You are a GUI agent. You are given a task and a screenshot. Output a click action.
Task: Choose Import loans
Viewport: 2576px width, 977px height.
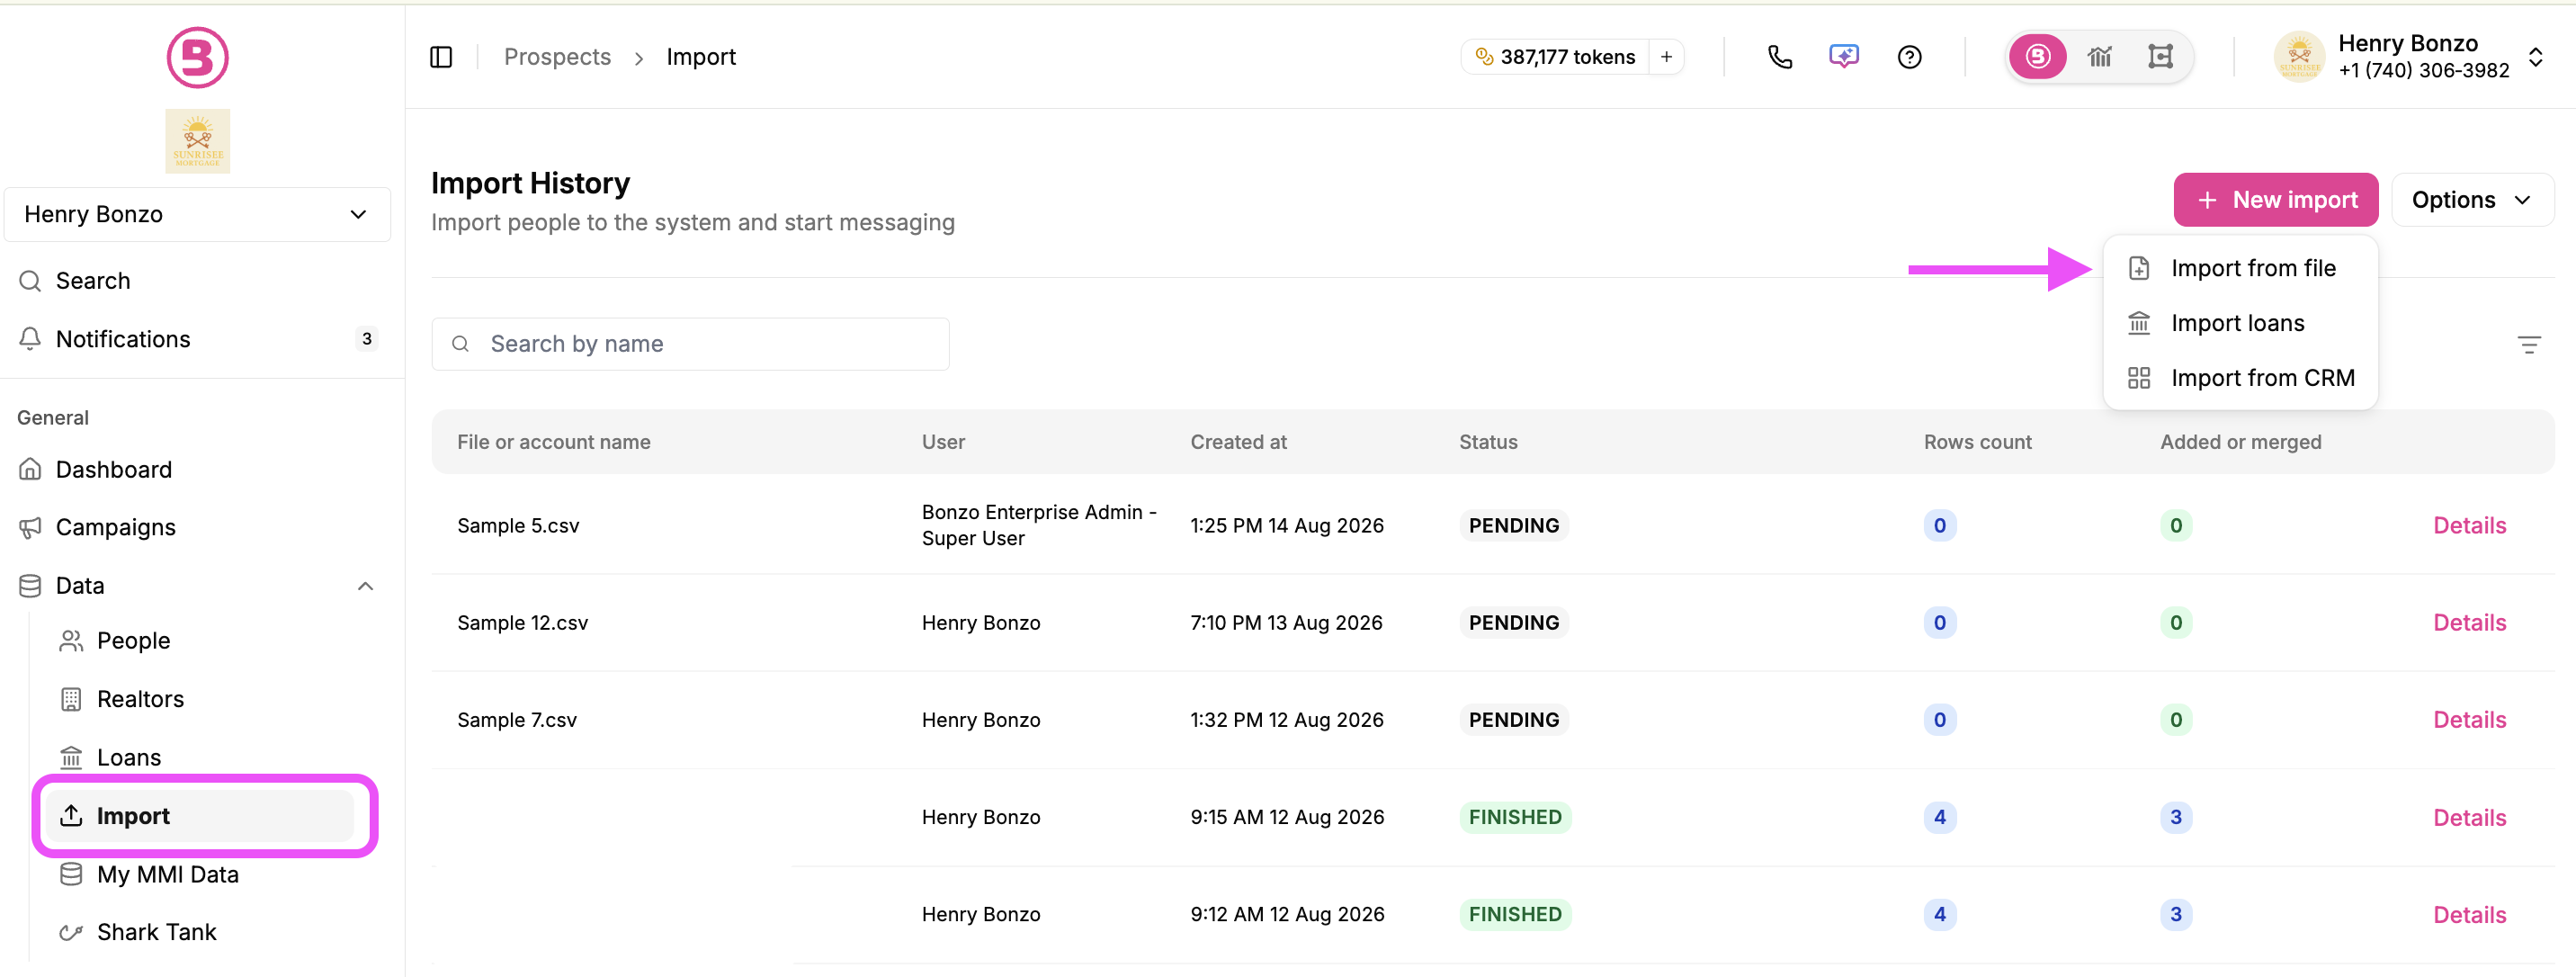2240,323
